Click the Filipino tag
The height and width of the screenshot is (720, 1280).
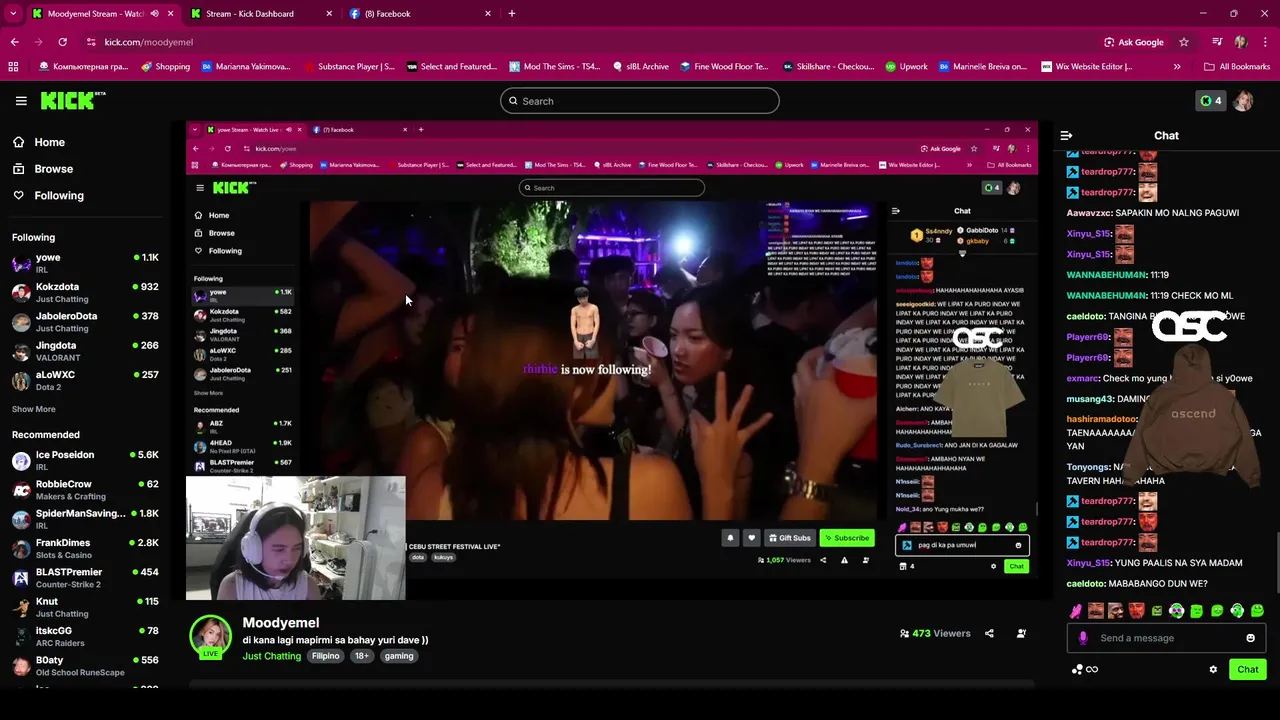325,656
